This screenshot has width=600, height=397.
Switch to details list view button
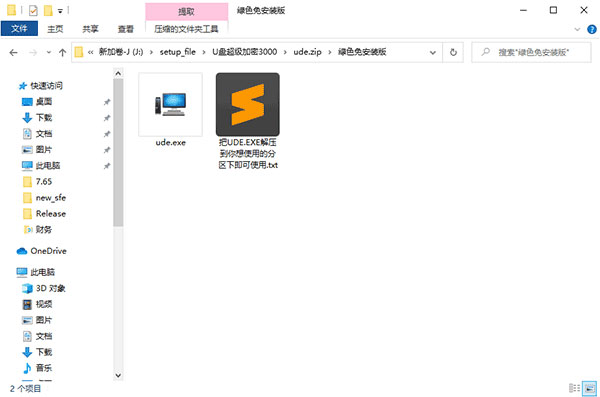click(574, 388)
